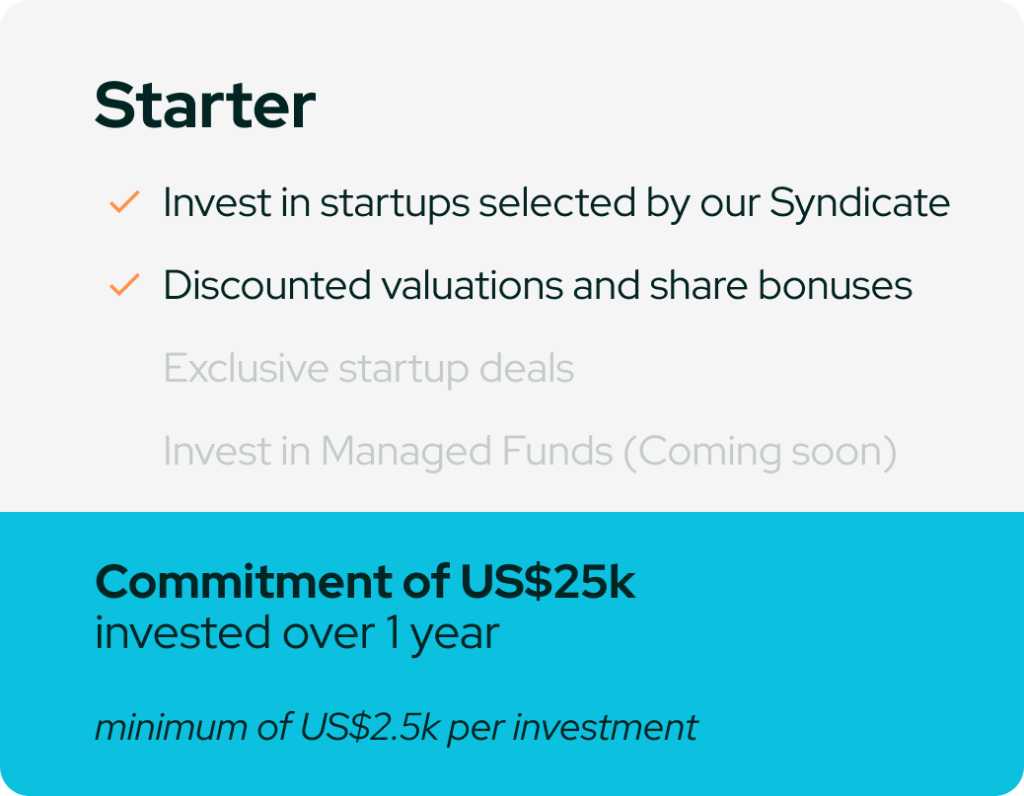This screenshot has width=1024, height=796.
Task: Click the '1 year' duration text
Action: [442, 633]
